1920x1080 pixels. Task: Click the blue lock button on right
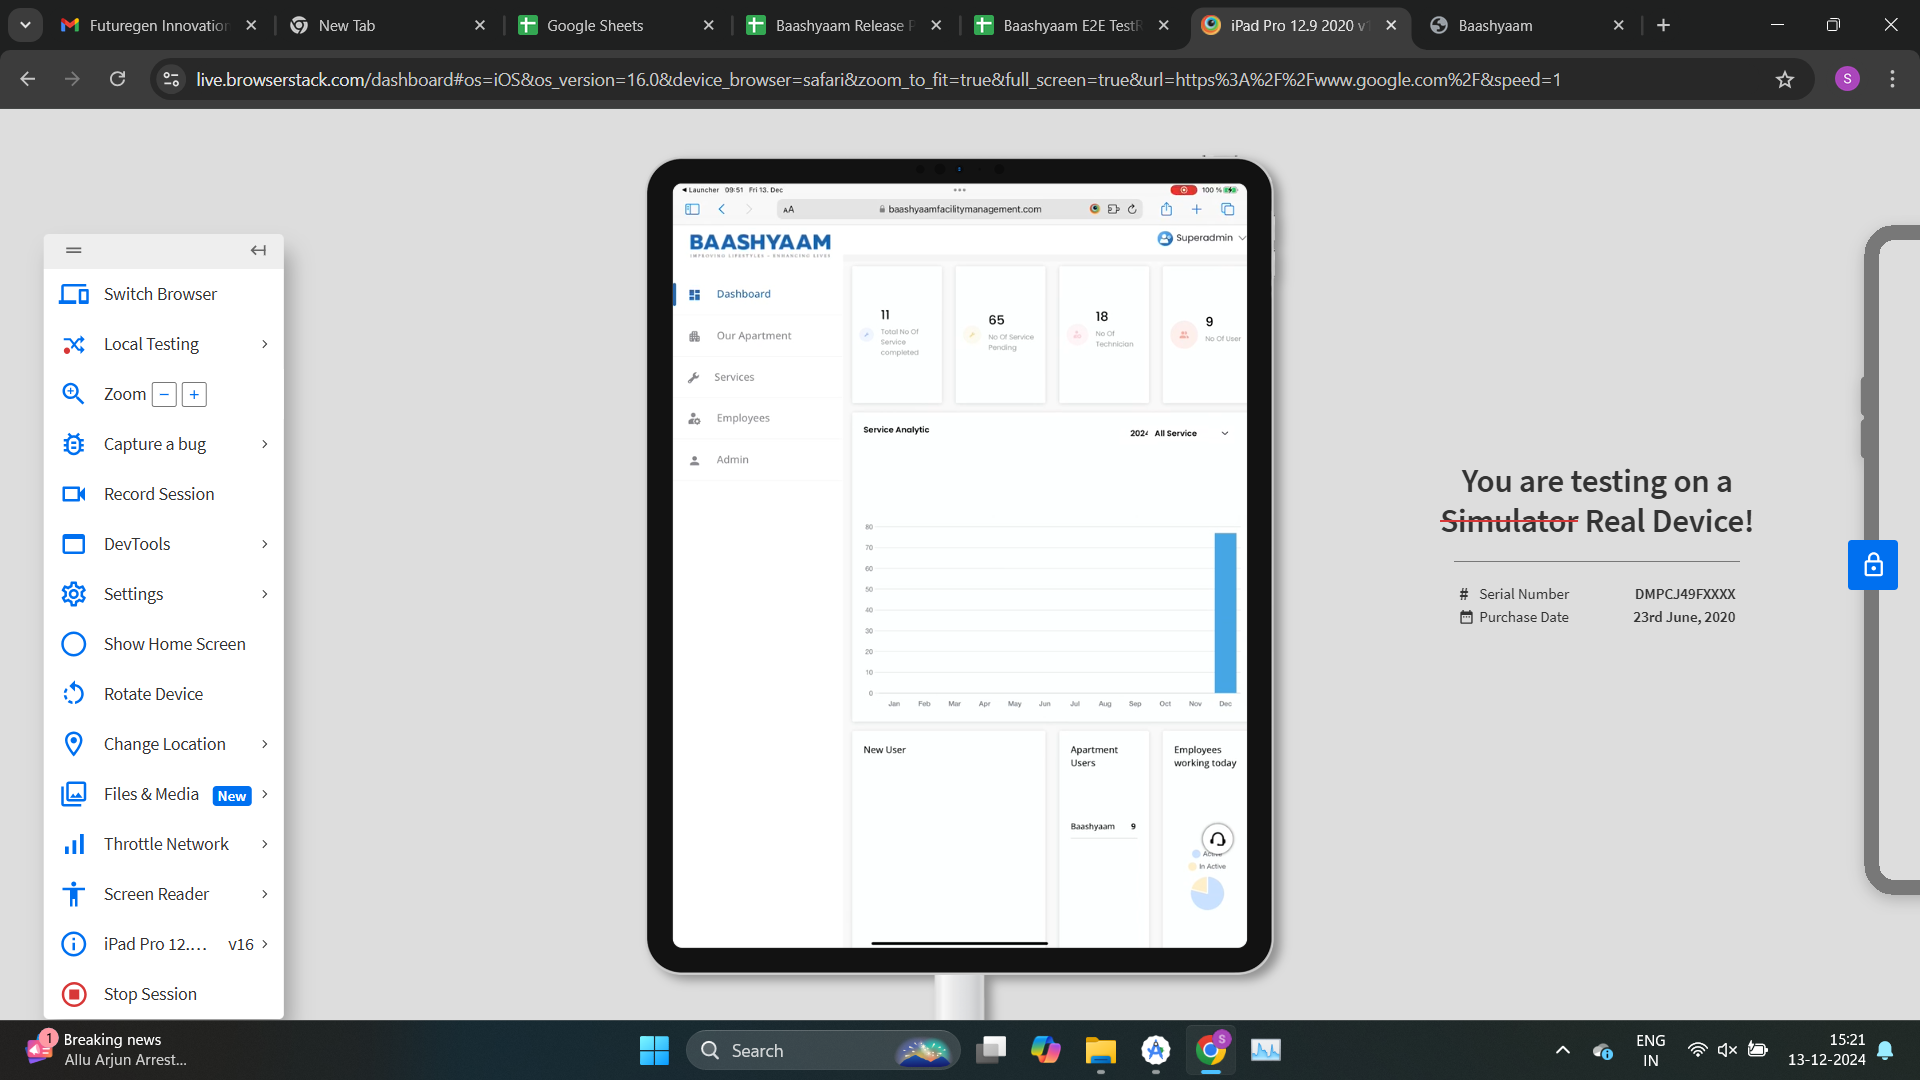(x=1872, y=565)
